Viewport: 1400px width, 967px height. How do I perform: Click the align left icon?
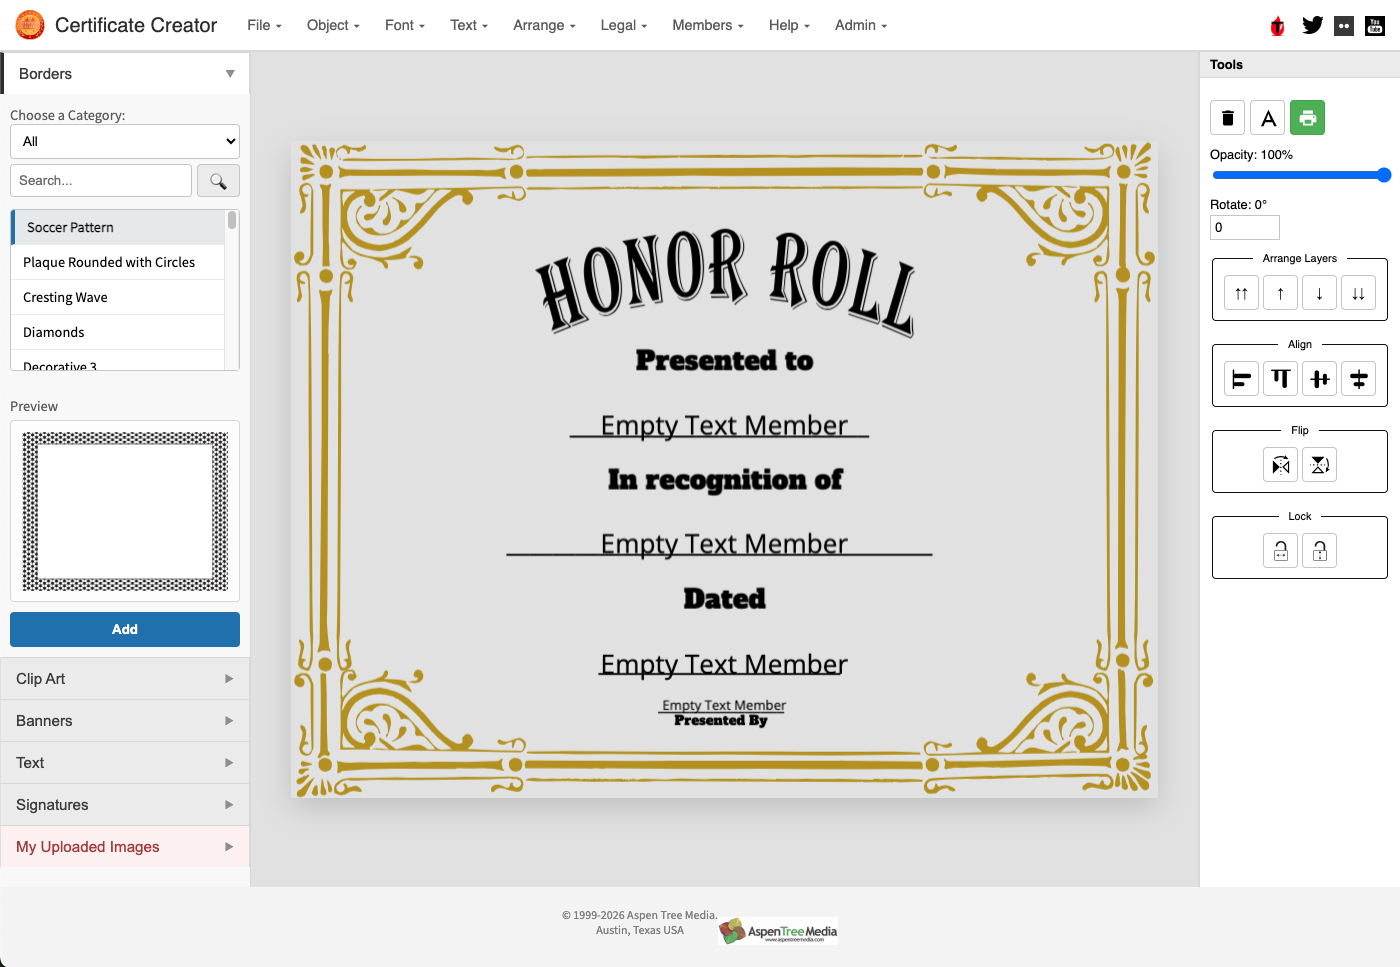click(x=1240, y=378)
